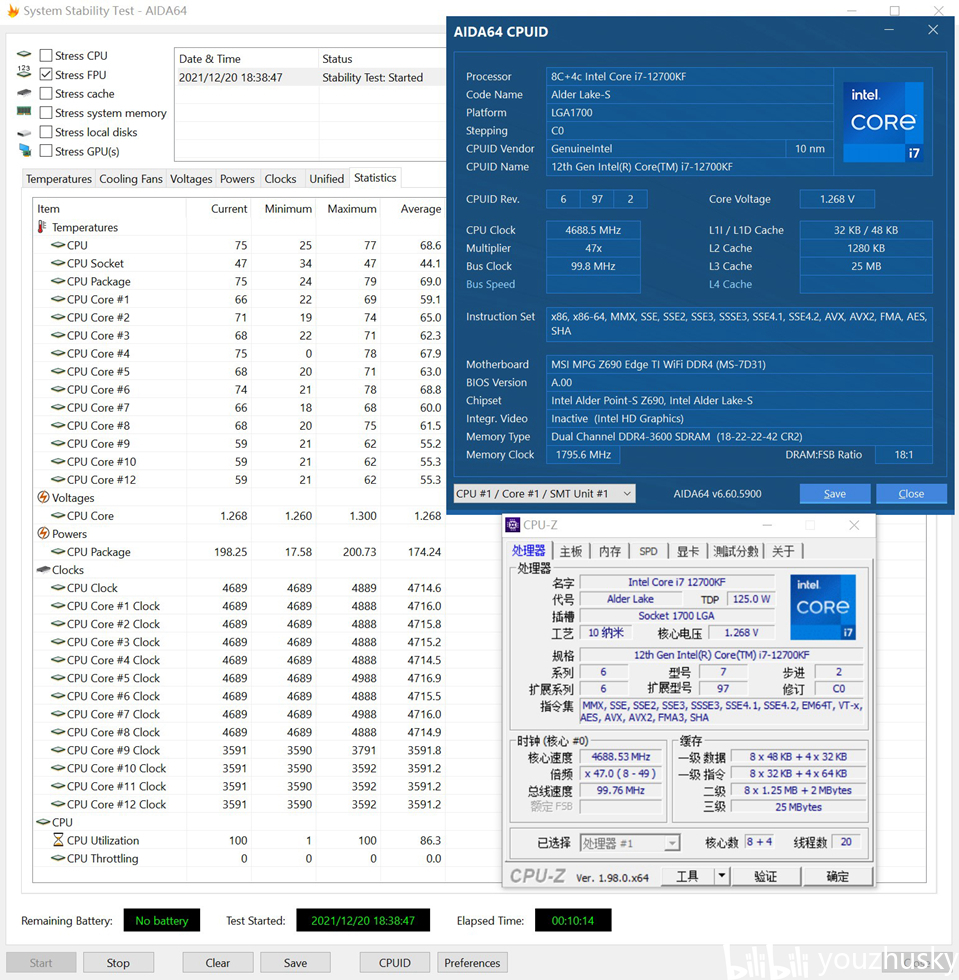Click the Clear button
Viewport: 959px width, 980px height.
(218, 963)
